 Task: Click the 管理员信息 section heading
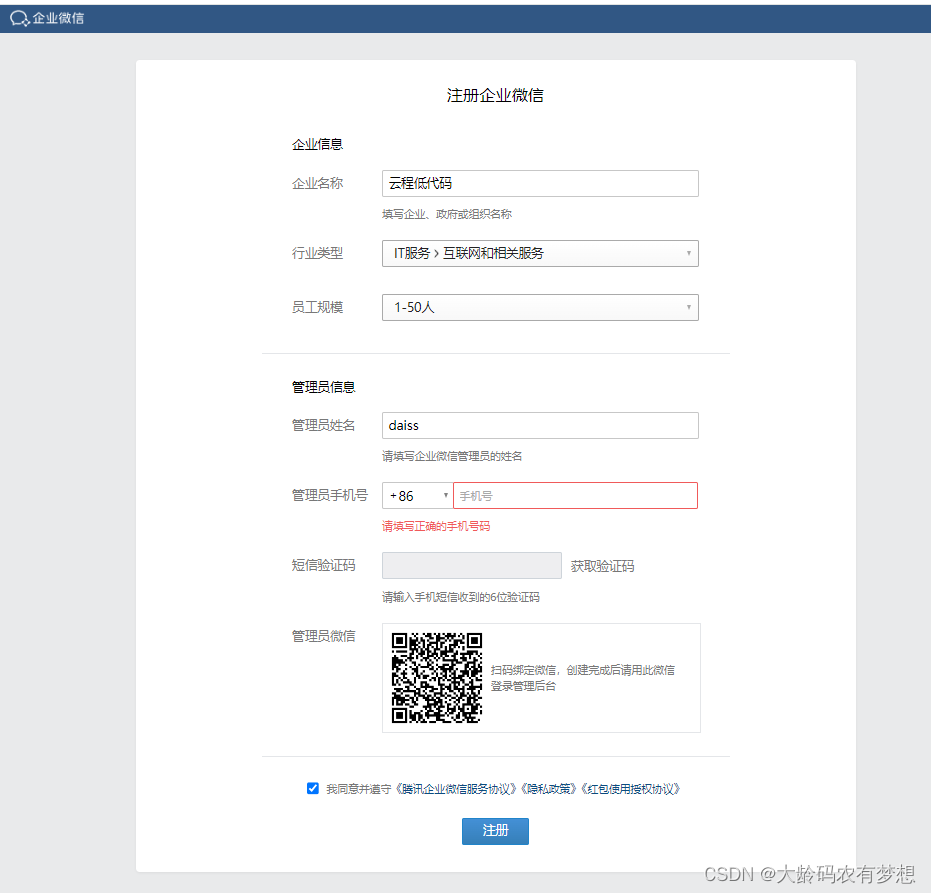point(323,387)
